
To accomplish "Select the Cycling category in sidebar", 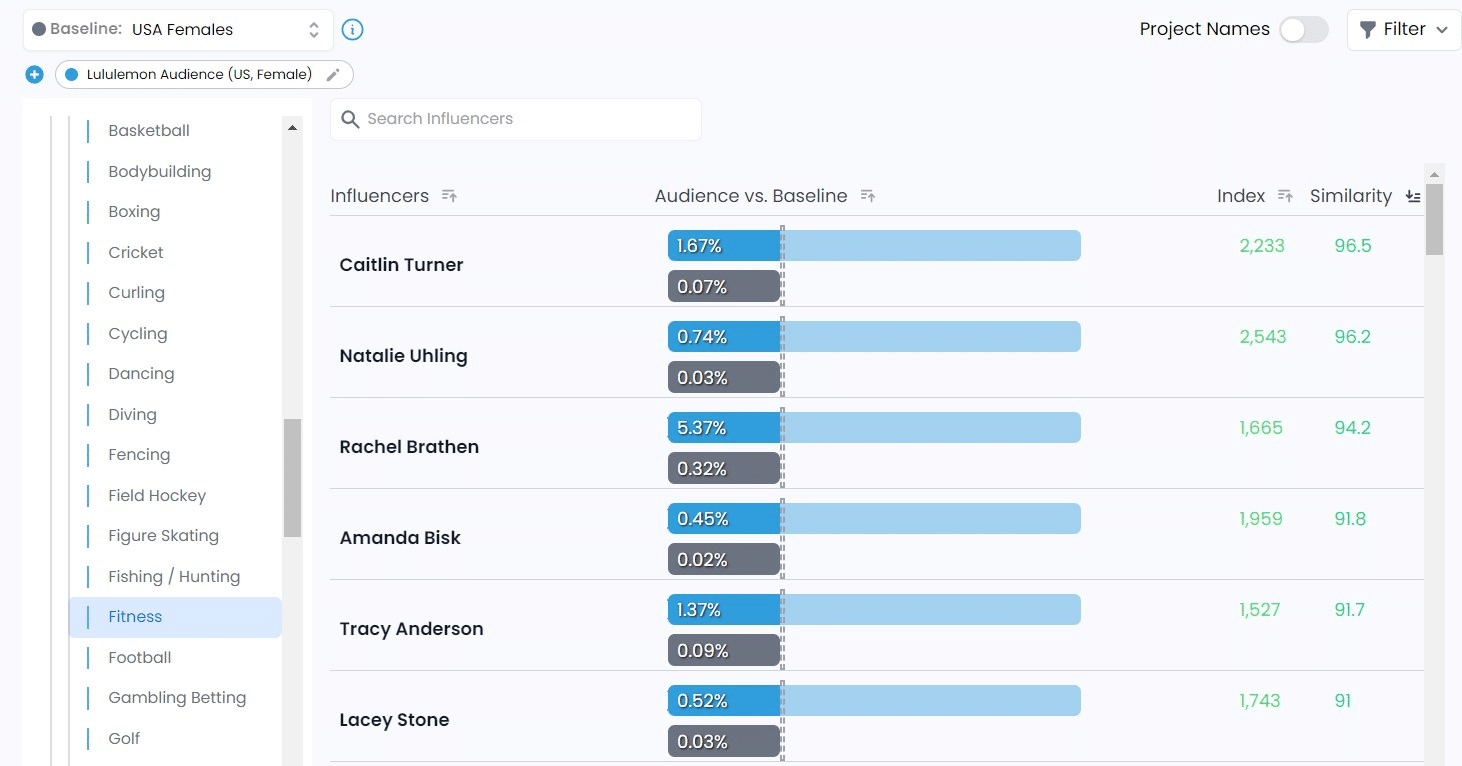I will 138,334.
